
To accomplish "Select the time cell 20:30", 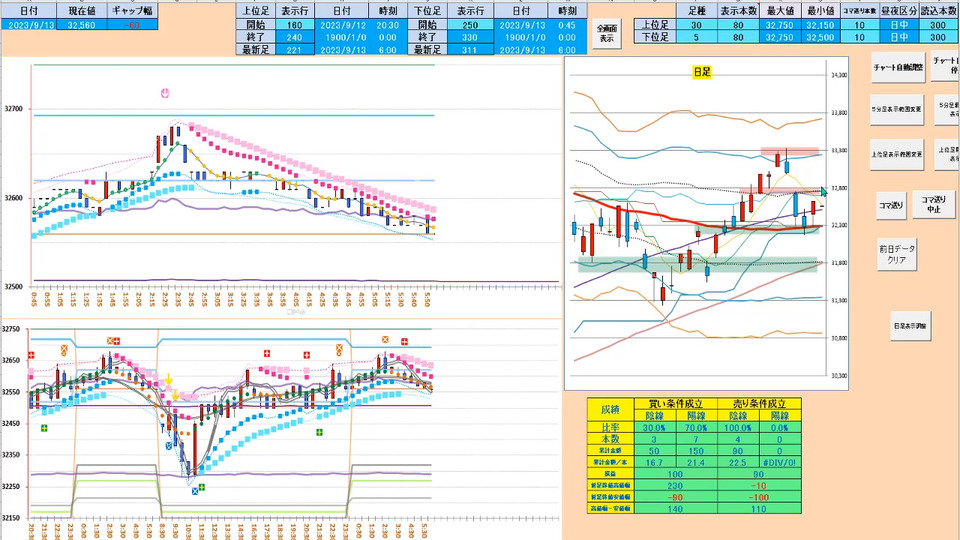I will (388, 25).
